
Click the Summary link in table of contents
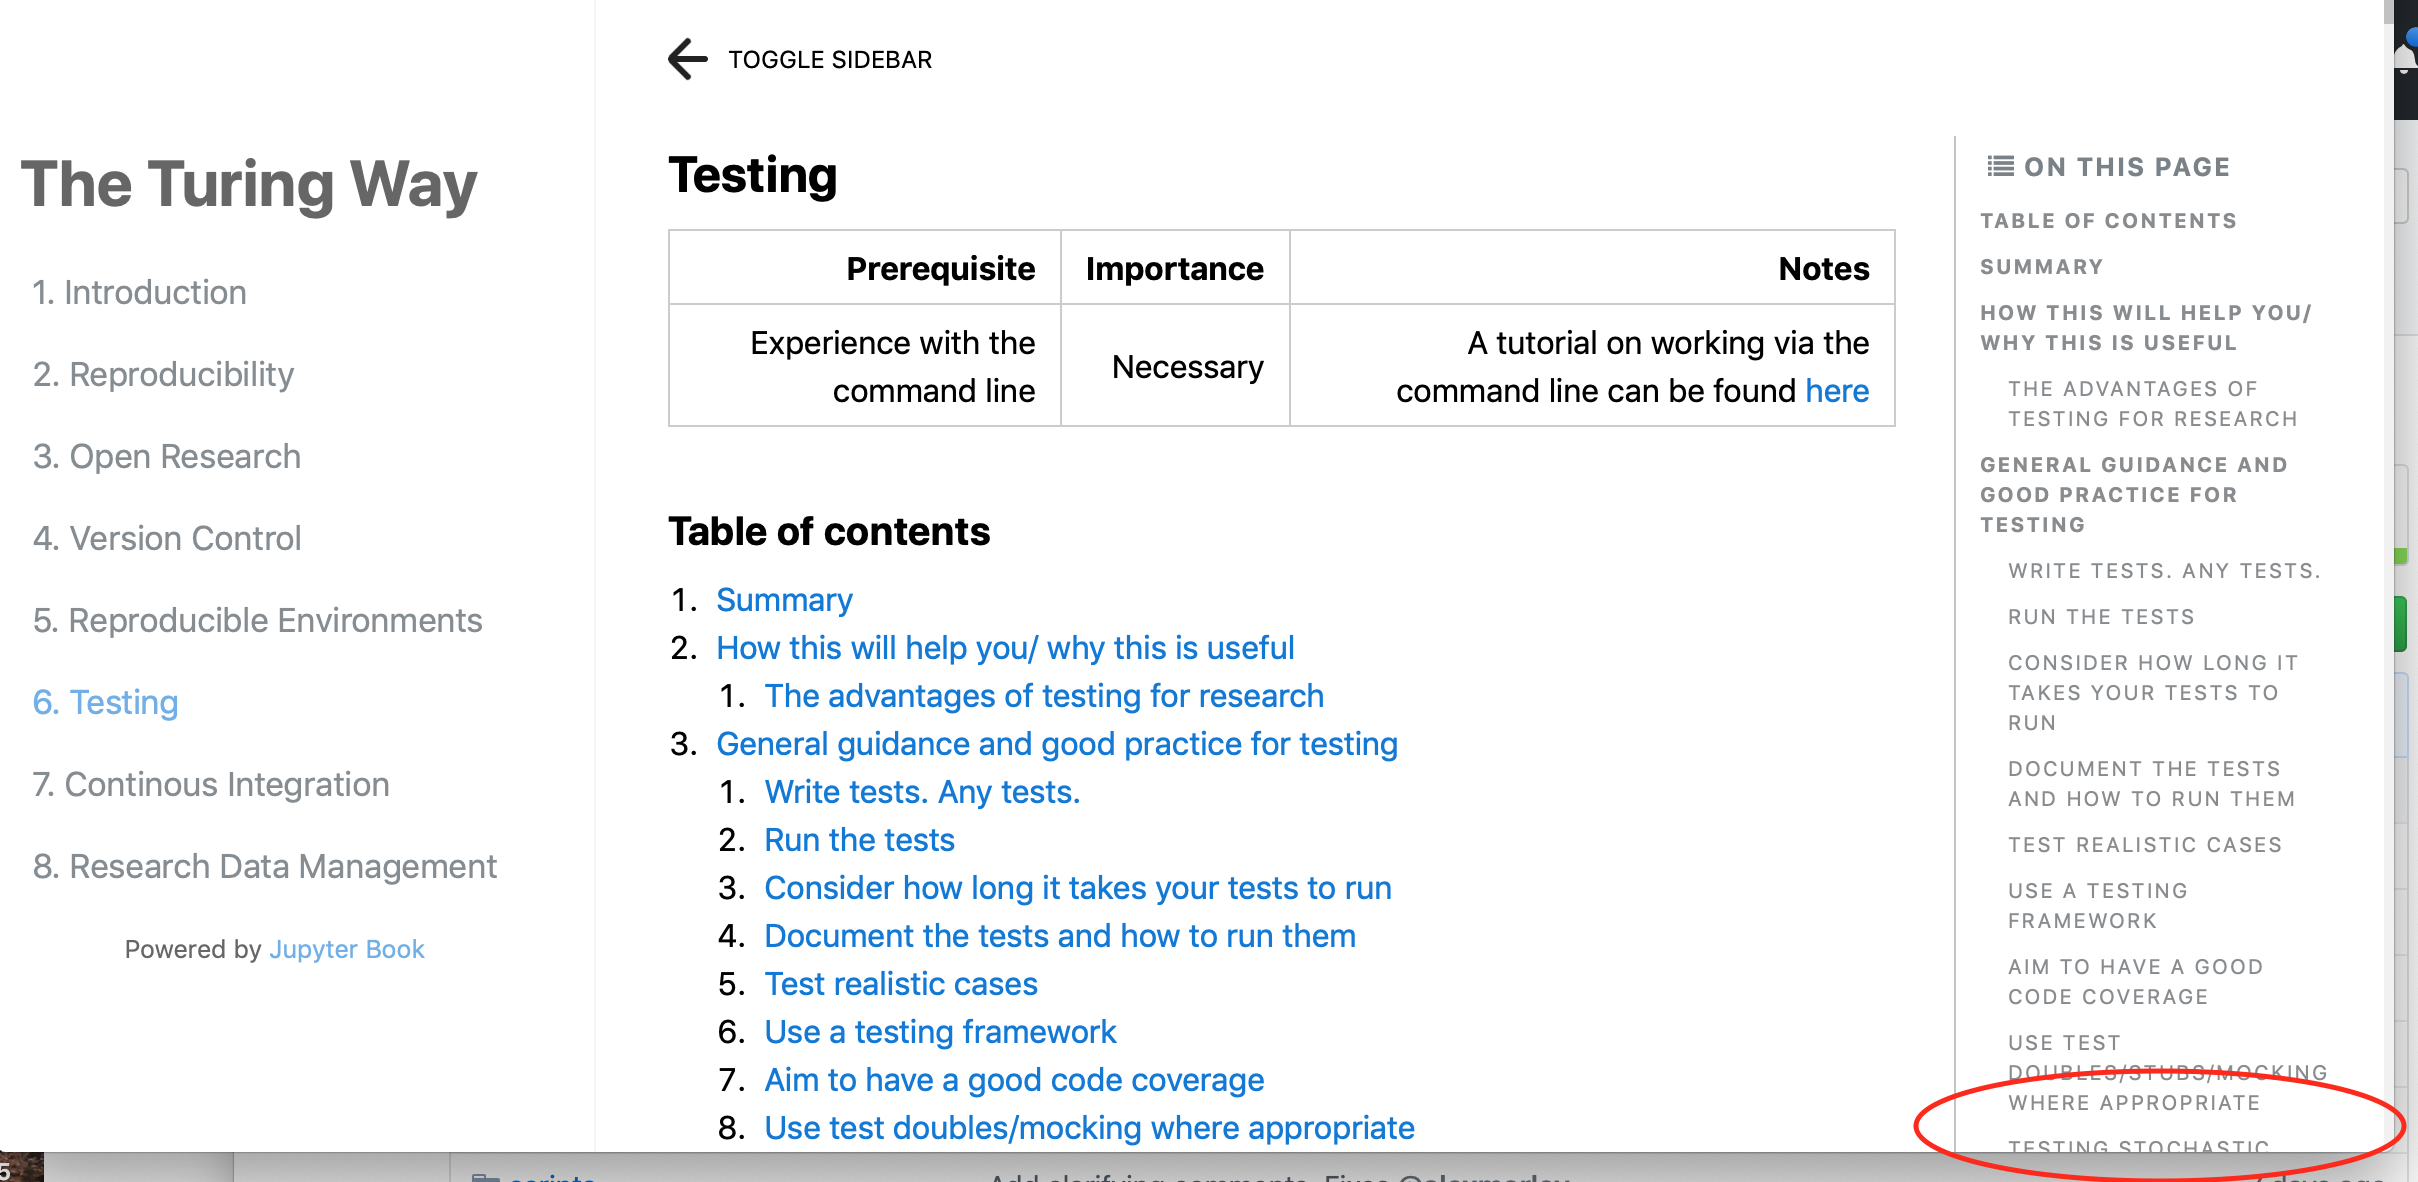pyautogui.click(x=784, y=599)
